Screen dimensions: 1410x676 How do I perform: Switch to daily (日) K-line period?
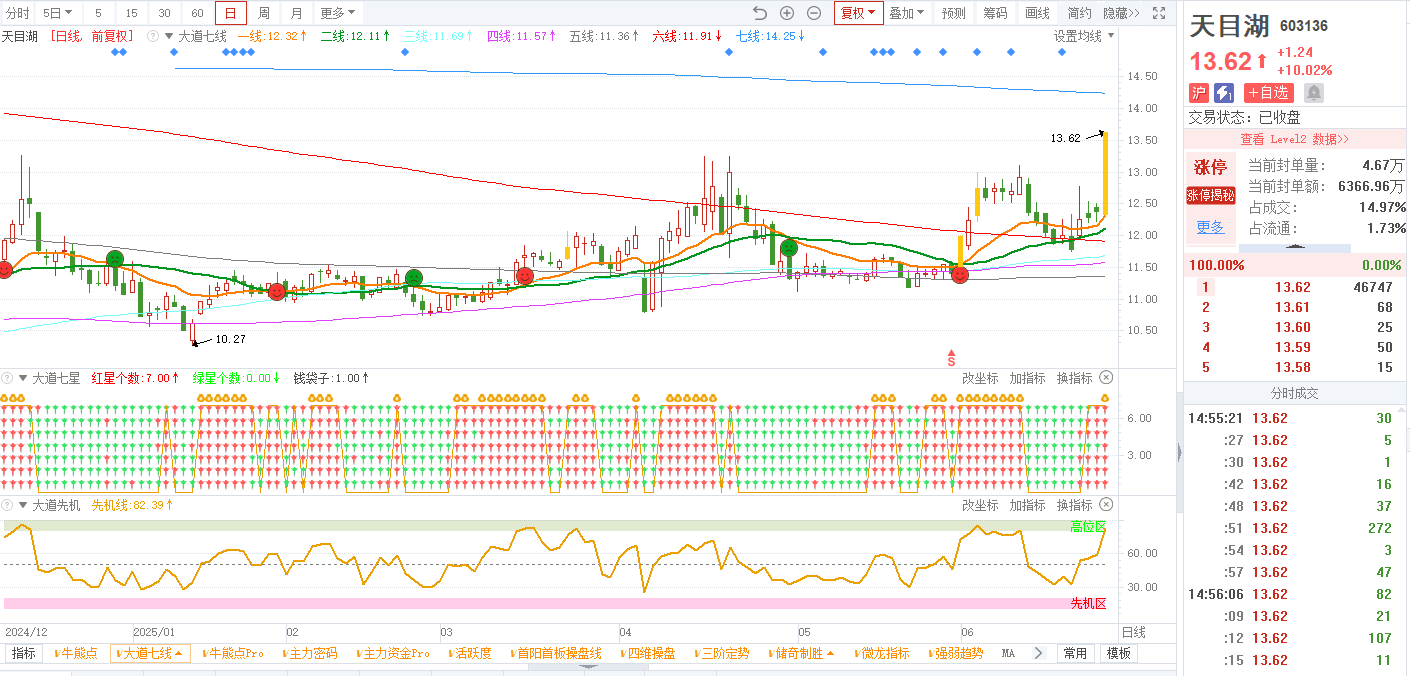230,13
